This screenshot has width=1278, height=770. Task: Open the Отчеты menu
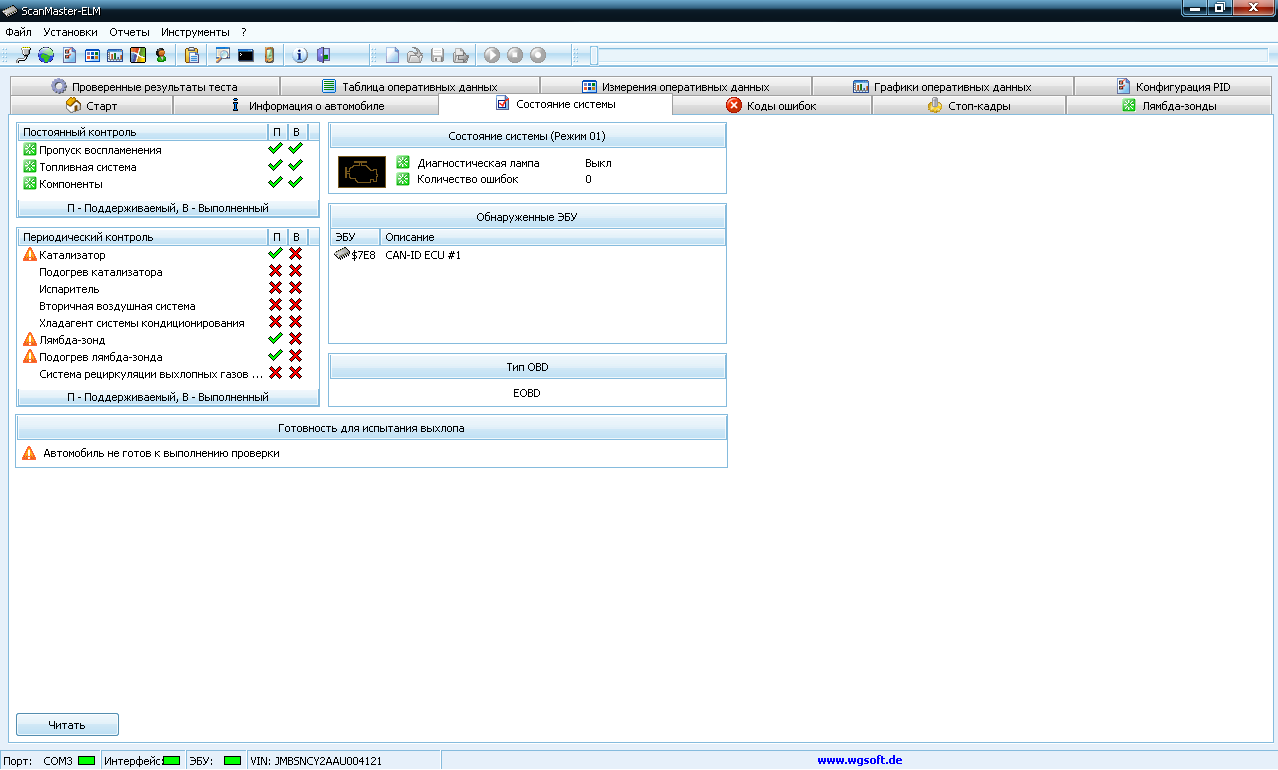(129, 32)
